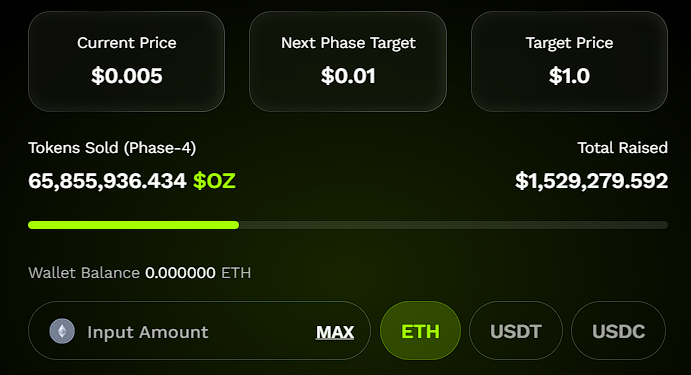Click the $OZ token symbol
Image resolution: width=691 pixels, height=375 pixels.
pyautogui.click(x=215, y=181)
